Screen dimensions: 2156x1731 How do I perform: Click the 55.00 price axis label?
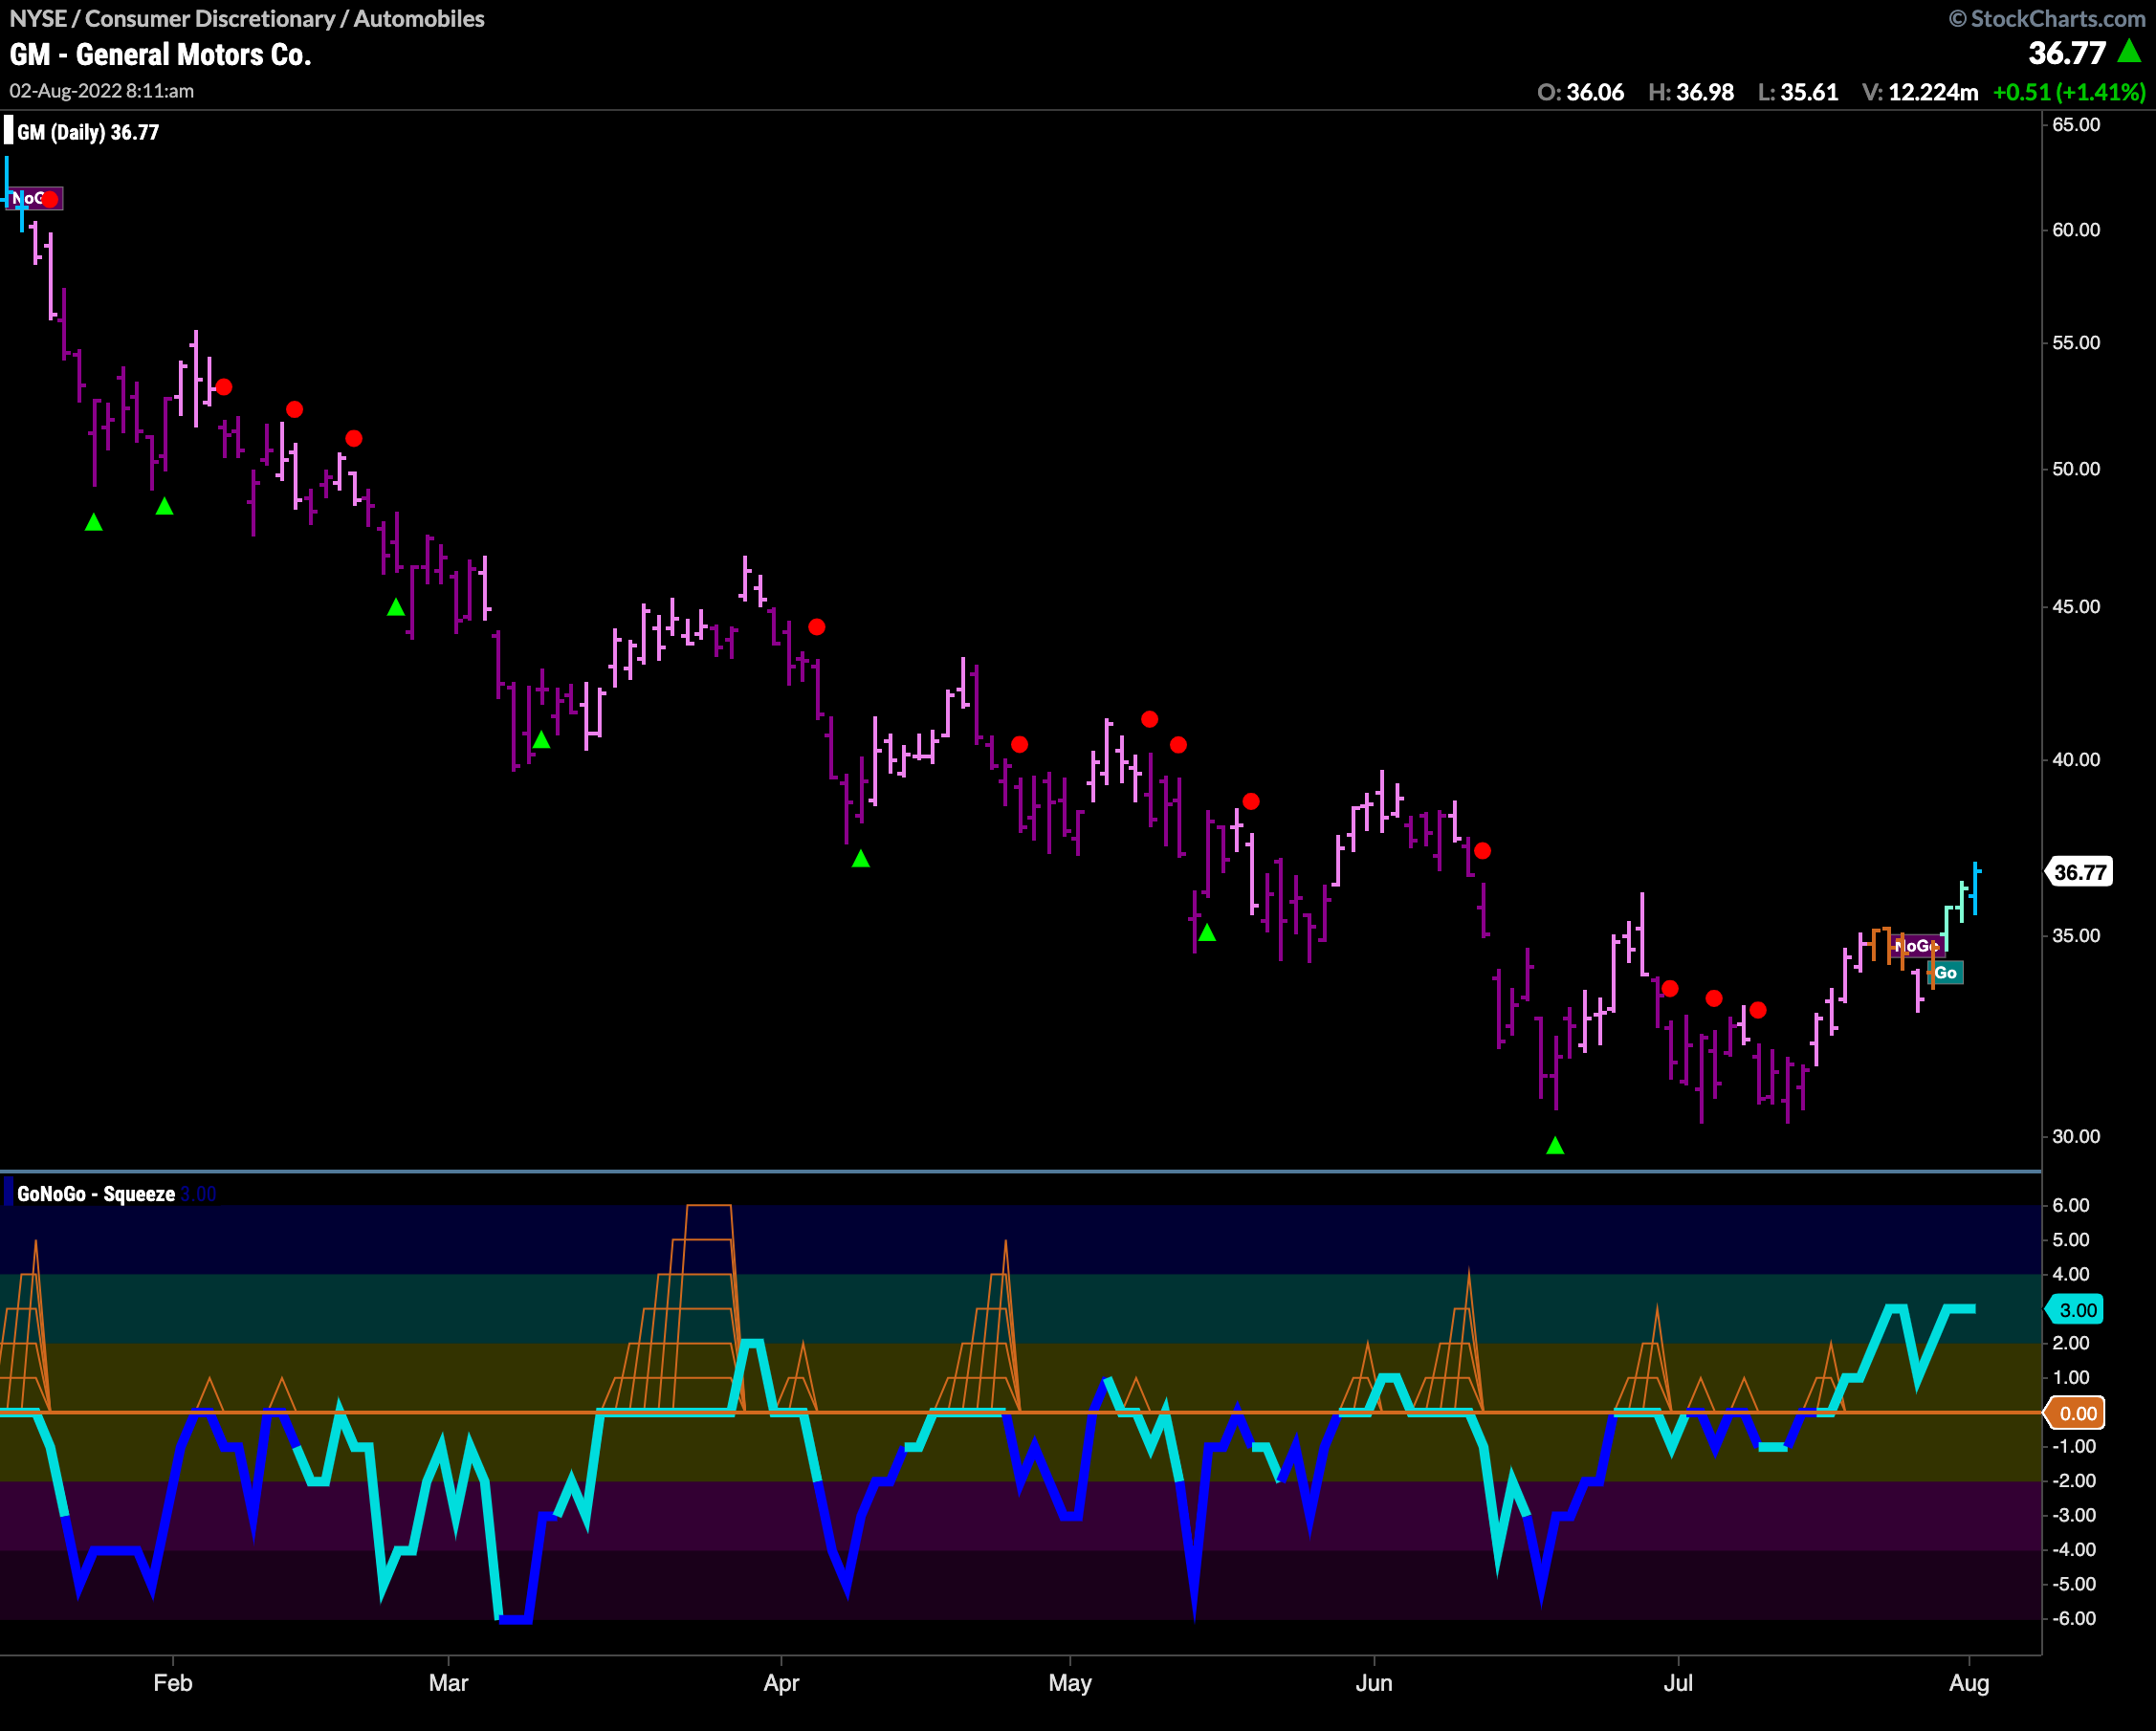point(2076,343)
